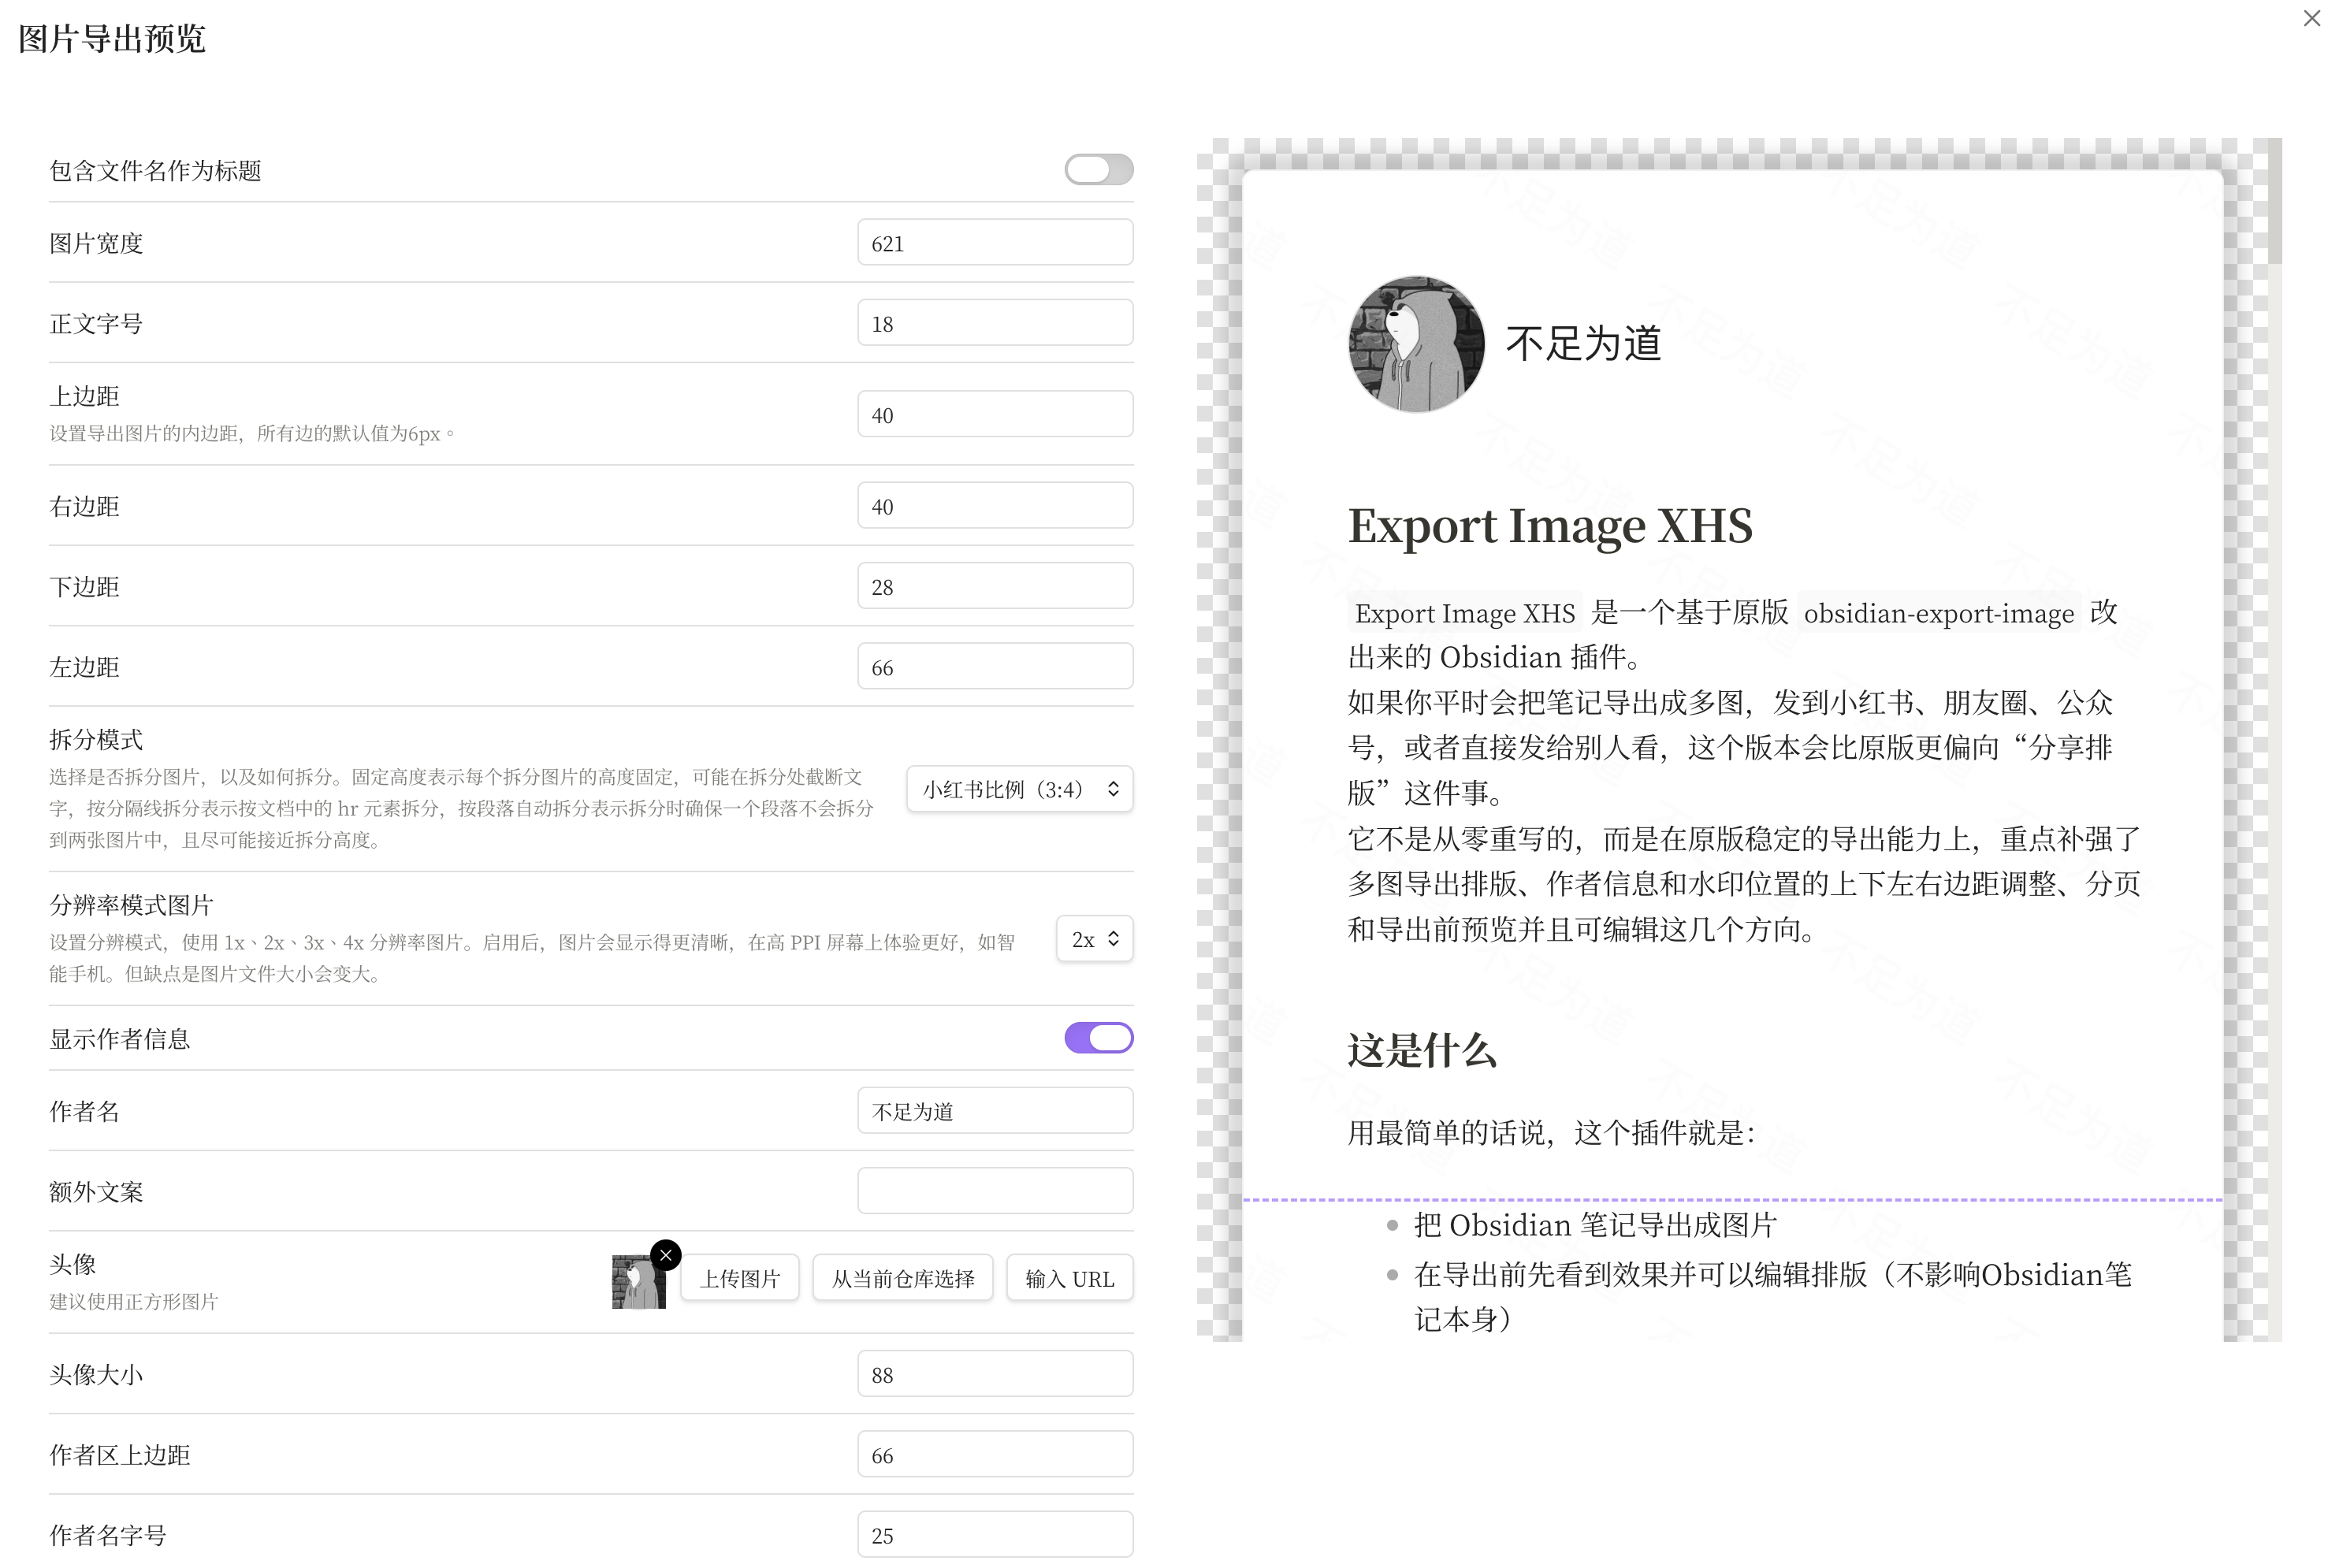Edit the 下边距 value of 28
The image size is (2328, 1568).
(x=994, y=585)
